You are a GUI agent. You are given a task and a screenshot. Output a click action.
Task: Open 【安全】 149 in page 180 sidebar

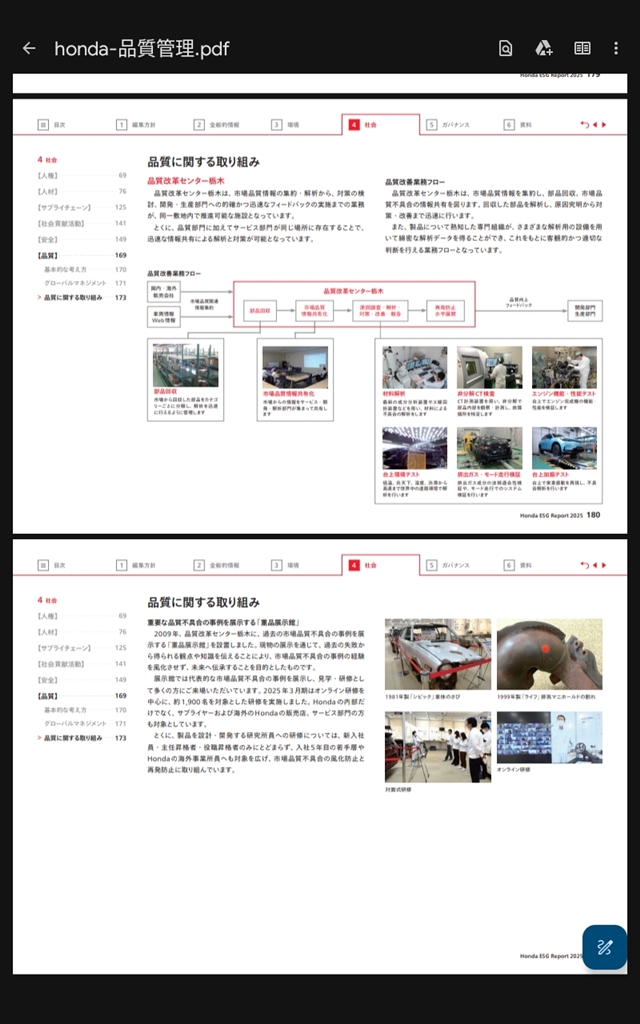tap(82, 240)
